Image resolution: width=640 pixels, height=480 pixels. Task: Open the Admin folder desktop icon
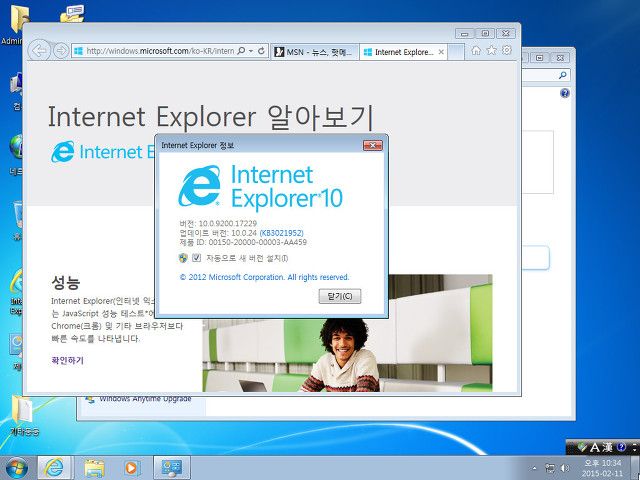point(18,24)
